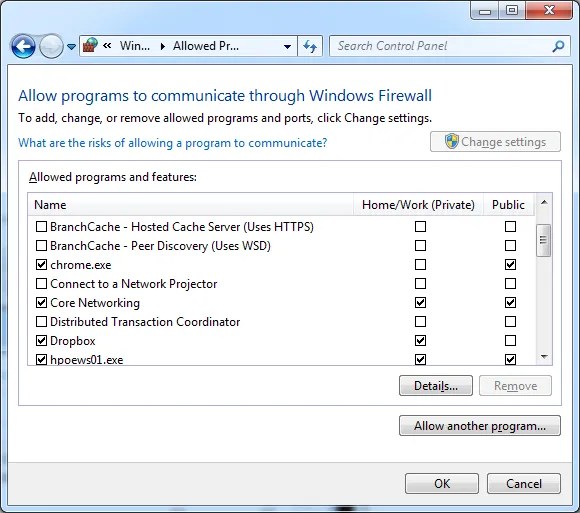Toggle Core Networking Public checkbox

click(510, 303)
